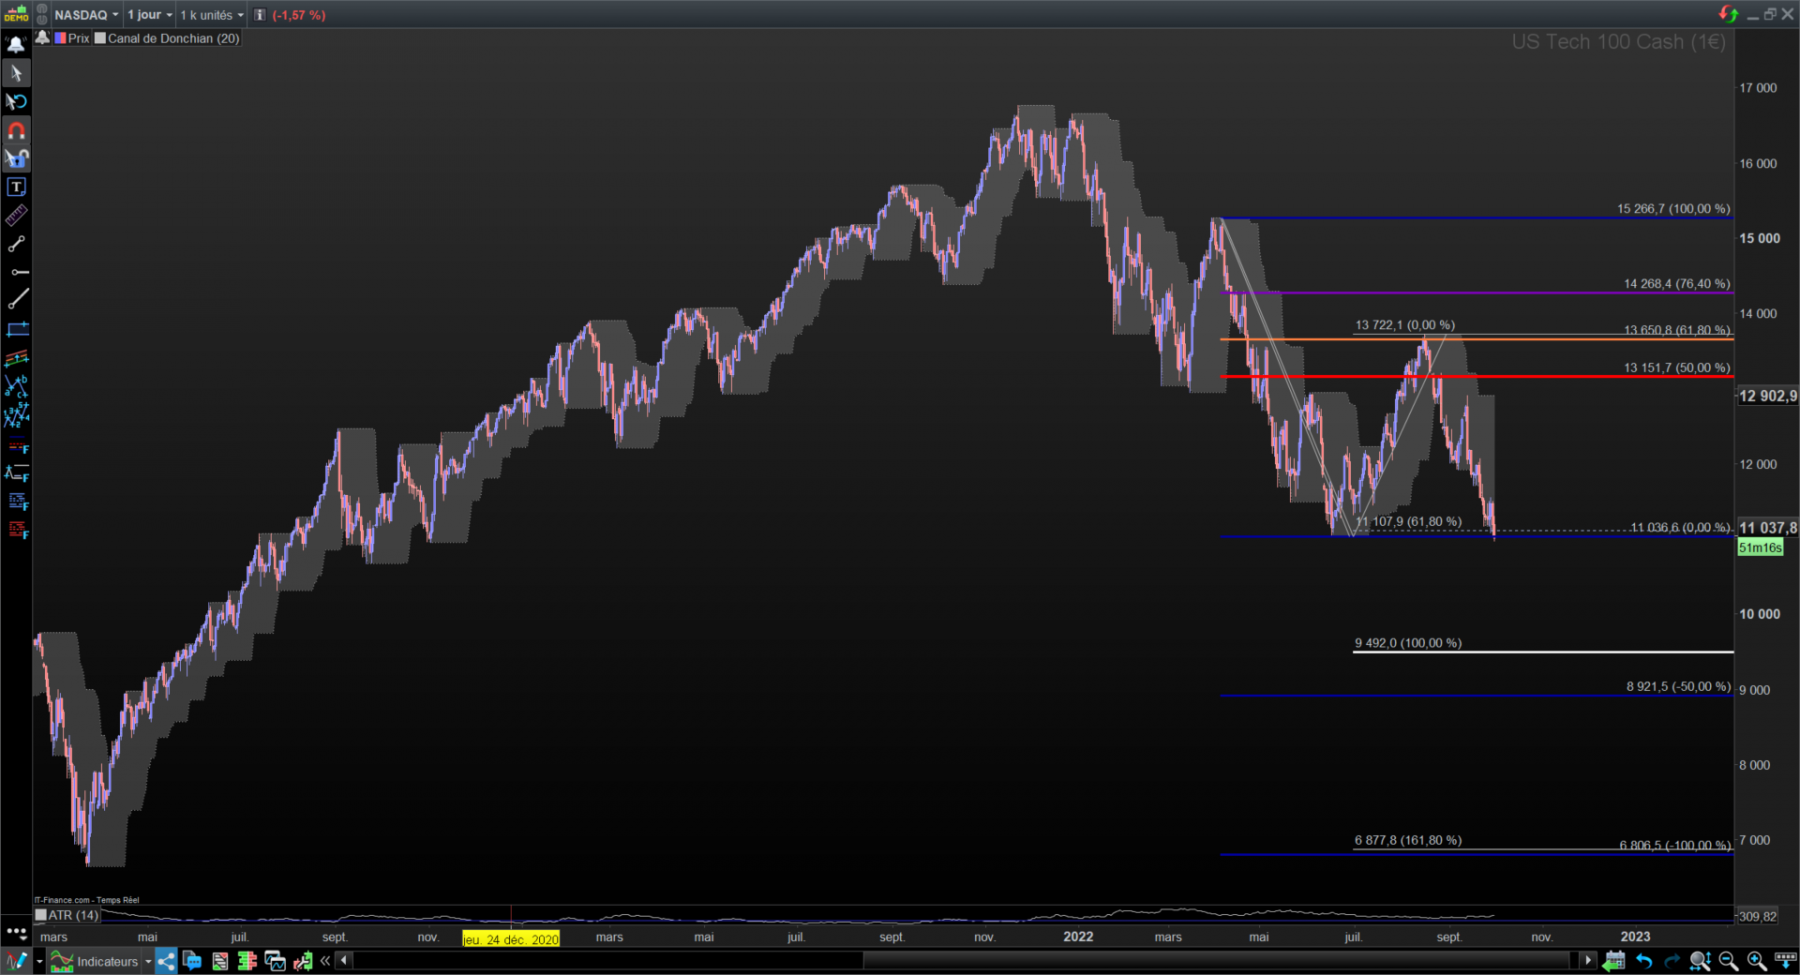
Task: Undo last action with blue arrow
Action: 1644,961
